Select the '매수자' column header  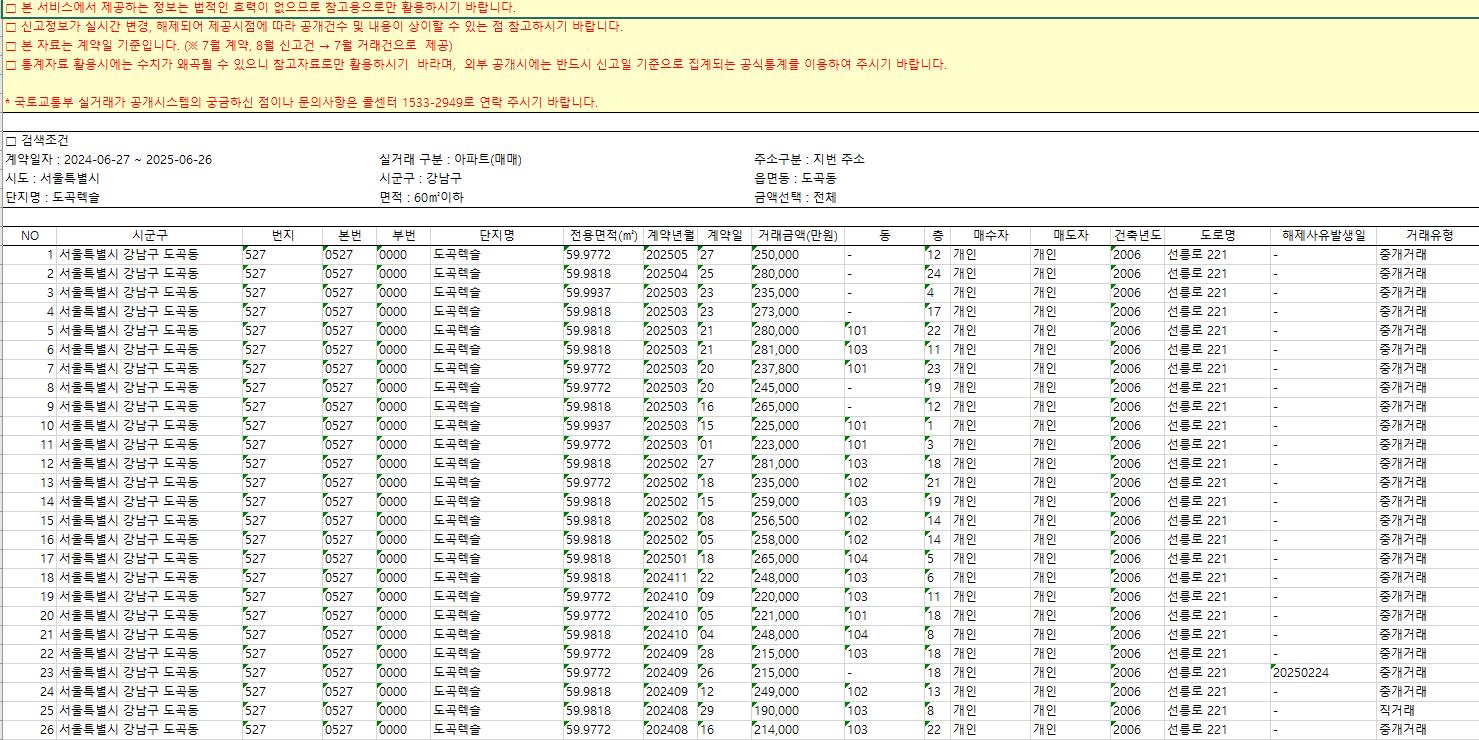coord(990,236)
